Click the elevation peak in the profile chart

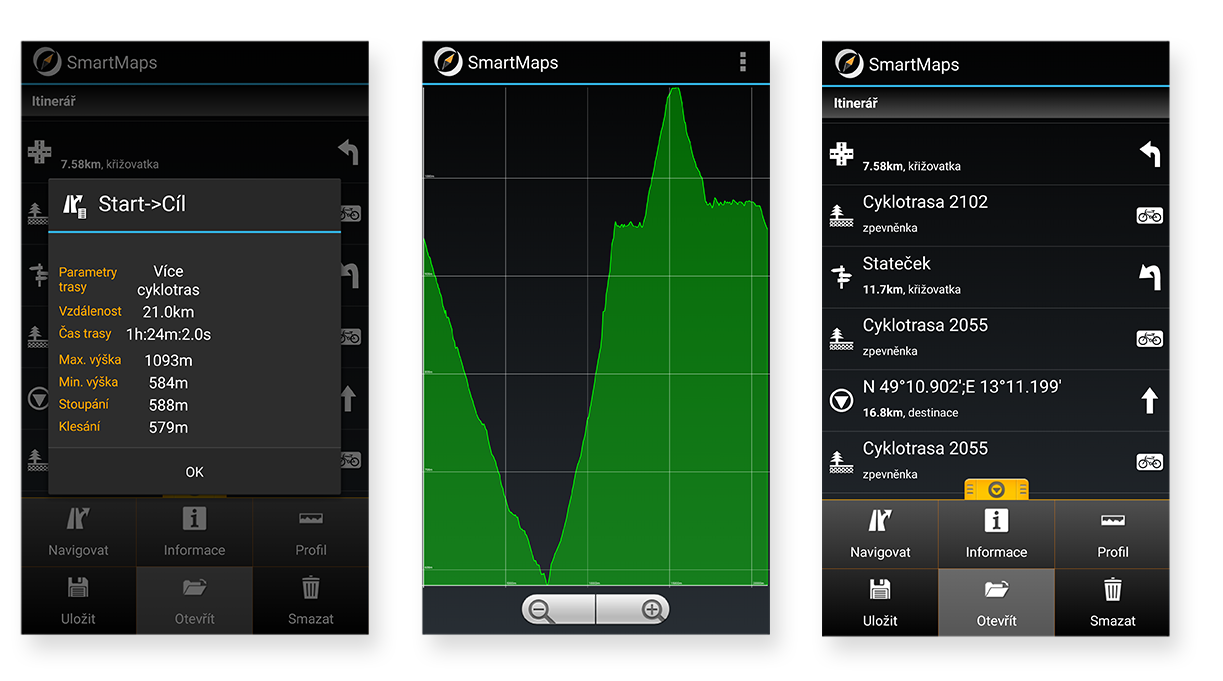pos(675,90)
